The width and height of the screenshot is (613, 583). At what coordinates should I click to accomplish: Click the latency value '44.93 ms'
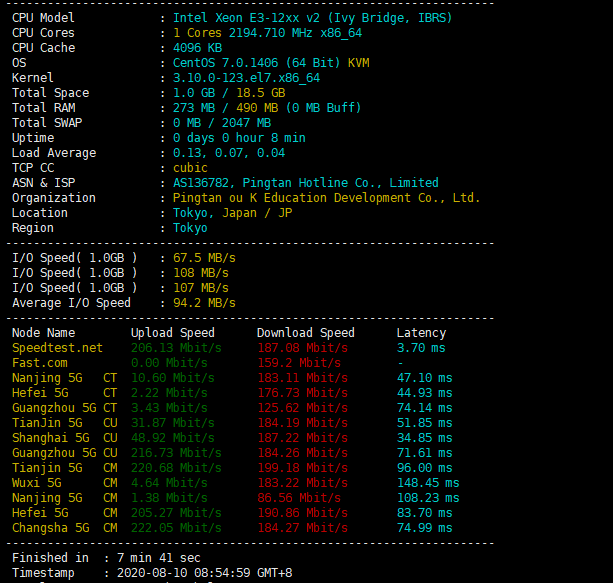pyautogui.click(x=425, y=393)
